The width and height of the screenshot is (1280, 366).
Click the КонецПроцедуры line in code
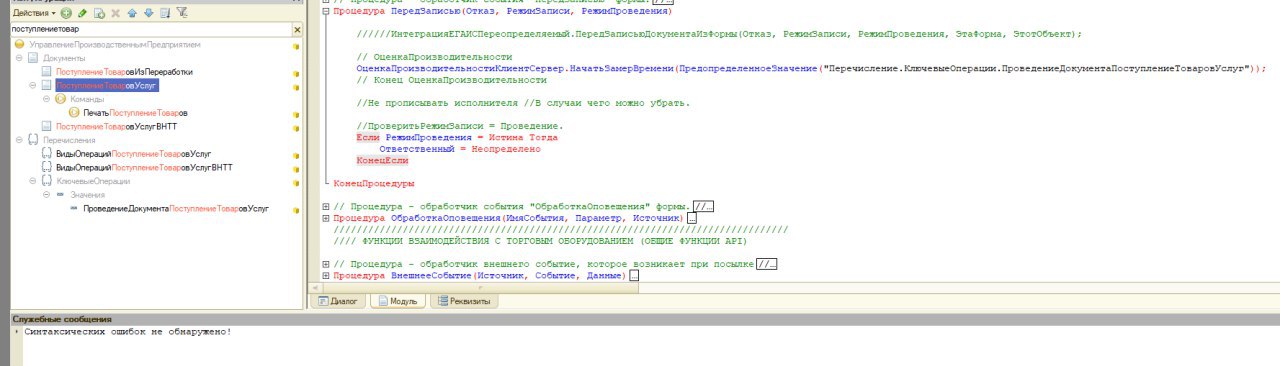click(x=374, y=184)
